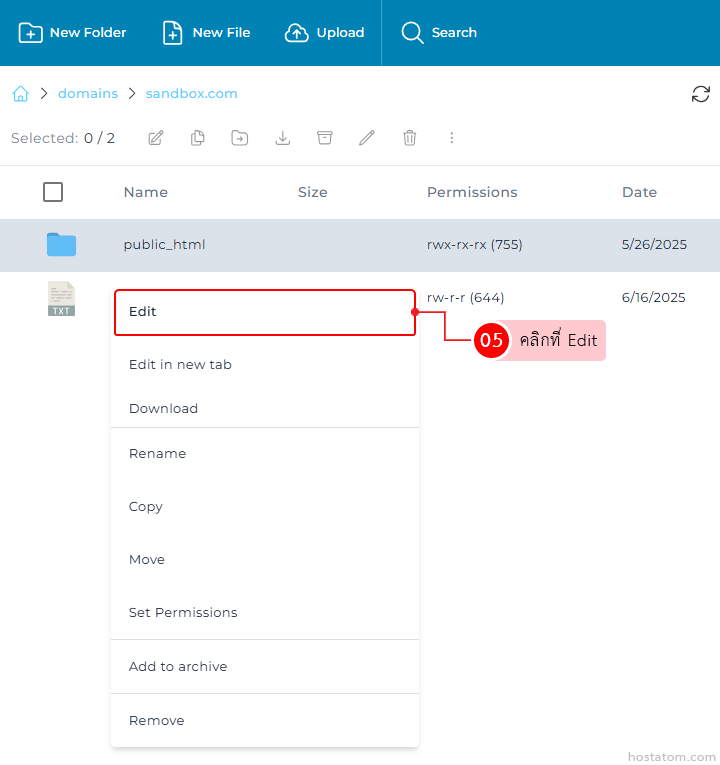Click the New Folder button

tap(73, 33)
